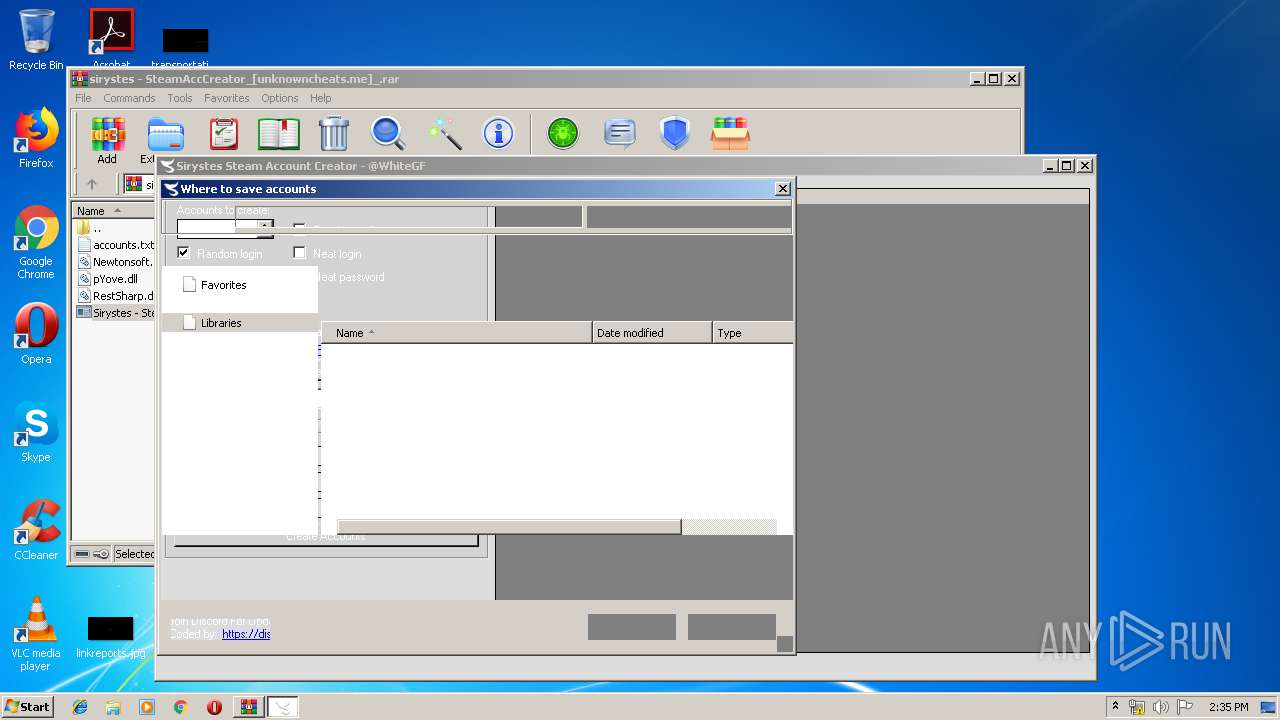
Task: Close the Where to save accounts dialog
Action: (782, 188)
